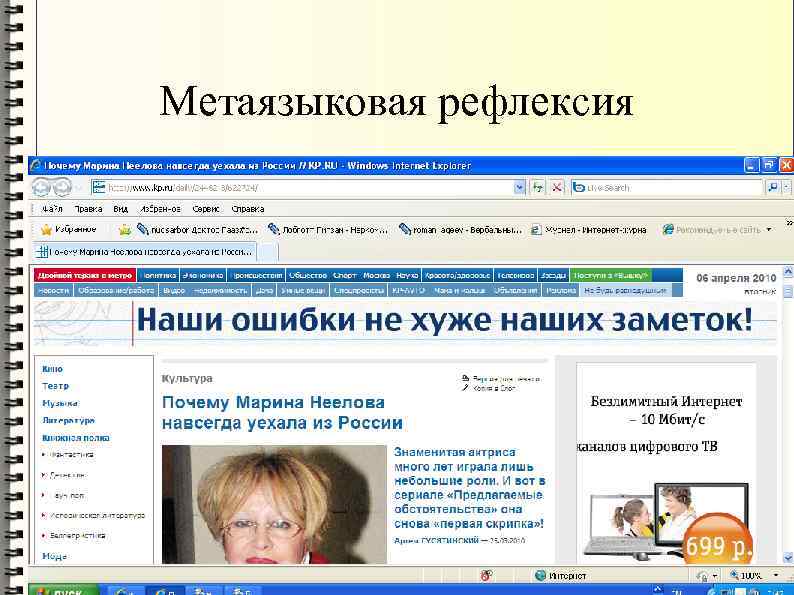Open the recent pages dropdown near Forward
This screenshot has height=595, width=794.
click(x=78, y=188)
